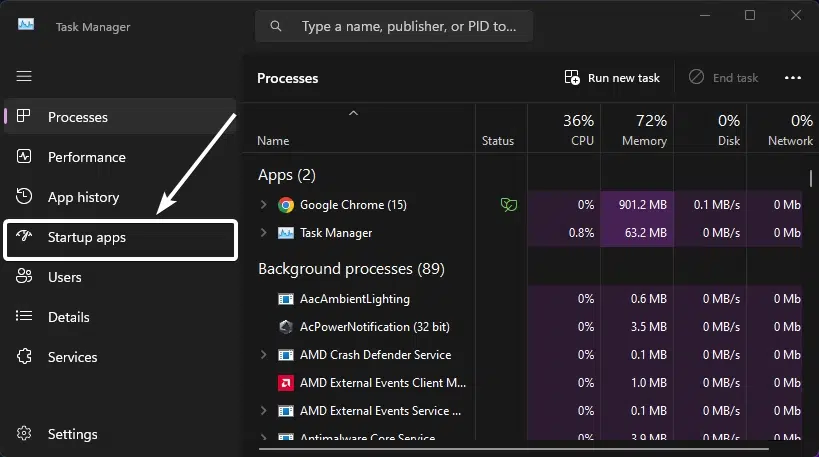Click the Services puzzle icon

click(24, 356)
